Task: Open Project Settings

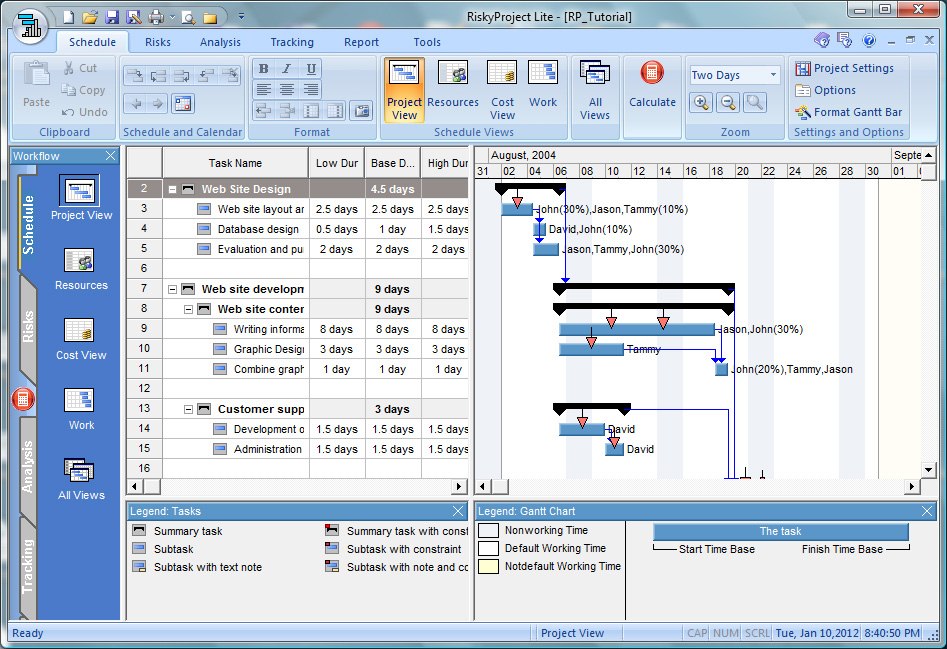Action: [844, 68]
